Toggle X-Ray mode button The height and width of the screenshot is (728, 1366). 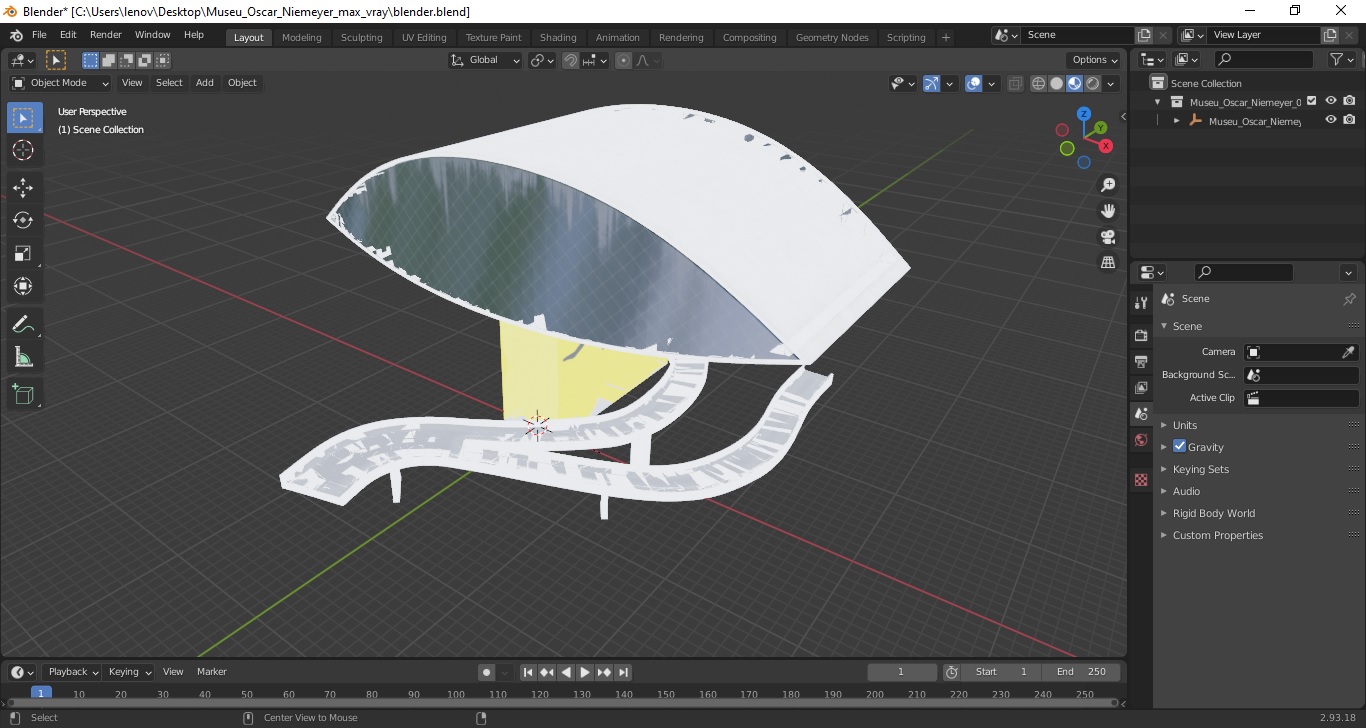1015,84
